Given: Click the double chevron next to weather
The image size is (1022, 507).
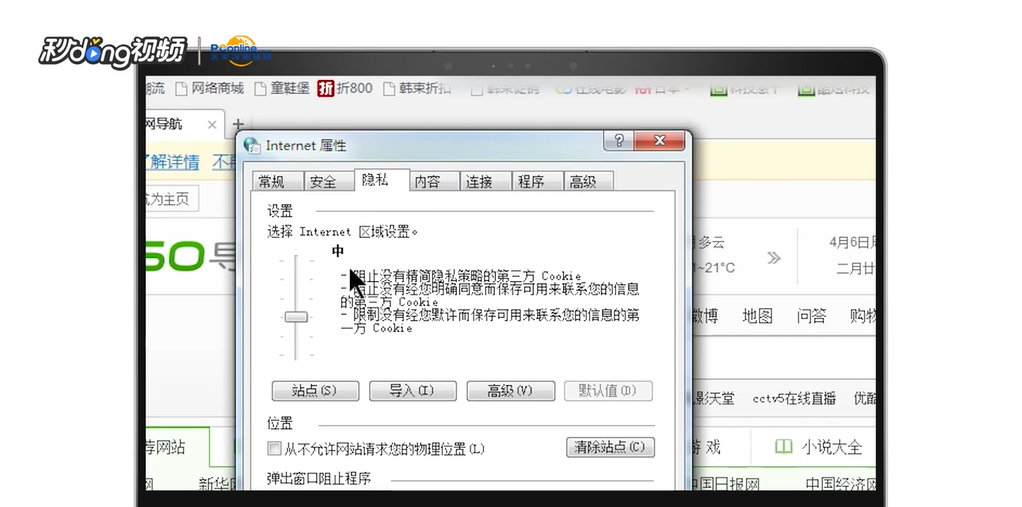Looking at the screenshot, I should pyautogui.click(x=774, y=258).
